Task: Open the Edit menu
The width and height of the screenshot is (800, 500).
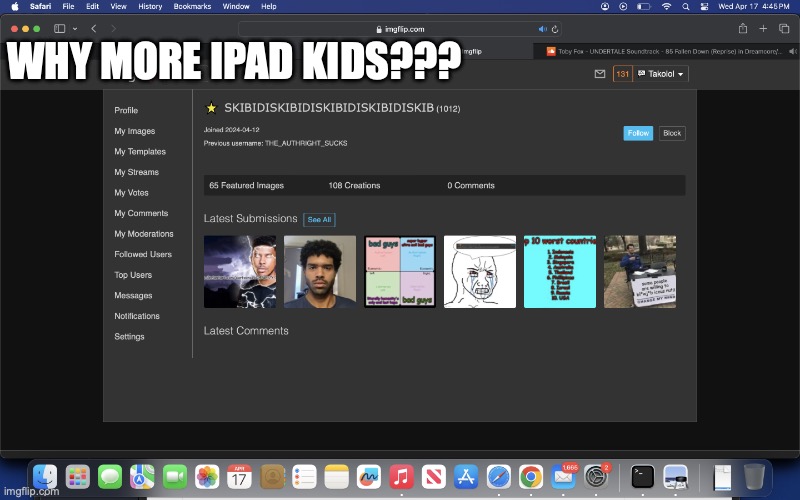Action: click(x=92, y=7)
